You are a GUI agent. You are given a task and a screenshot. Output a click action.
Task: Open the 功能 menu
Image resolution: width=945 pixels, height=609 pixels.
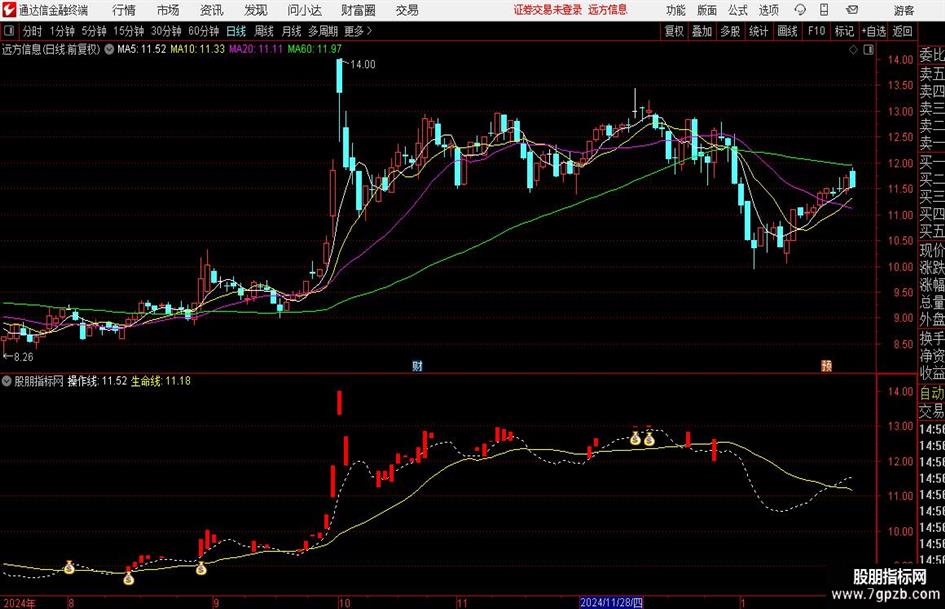pyautogui.click(x=676, y=10)
